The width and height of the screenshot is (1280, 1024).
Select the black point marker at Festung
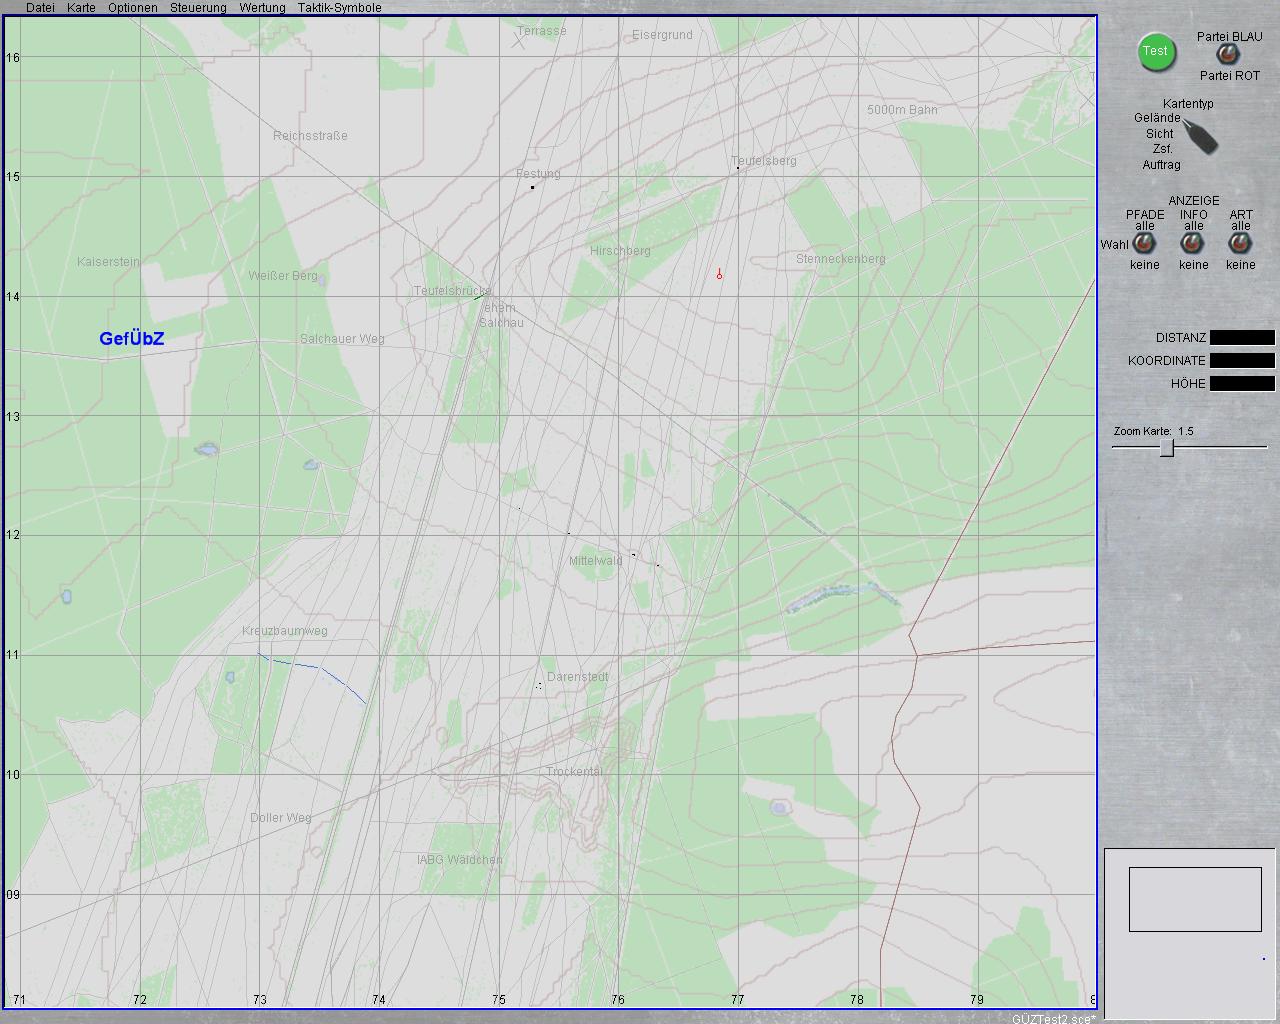pyautogui.click(x=532, y=187)
